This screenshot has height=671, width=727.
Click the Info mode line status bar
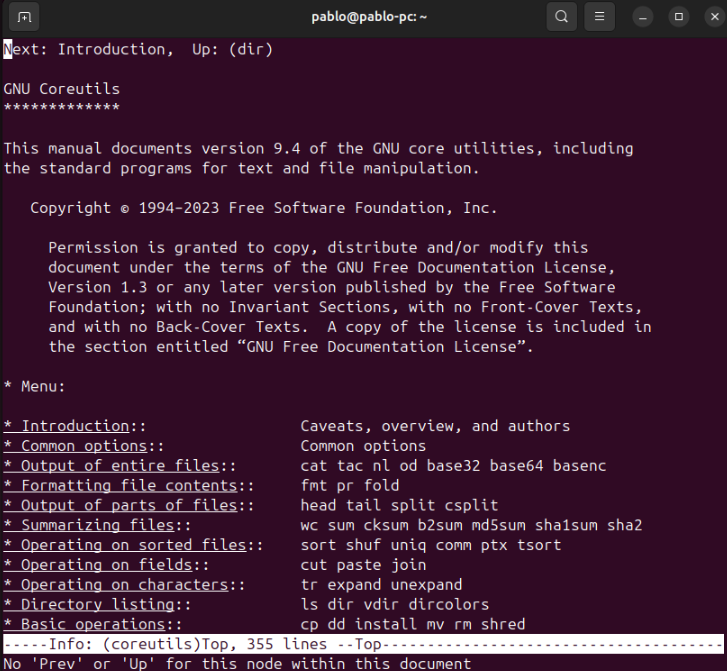tap(364, 644)
